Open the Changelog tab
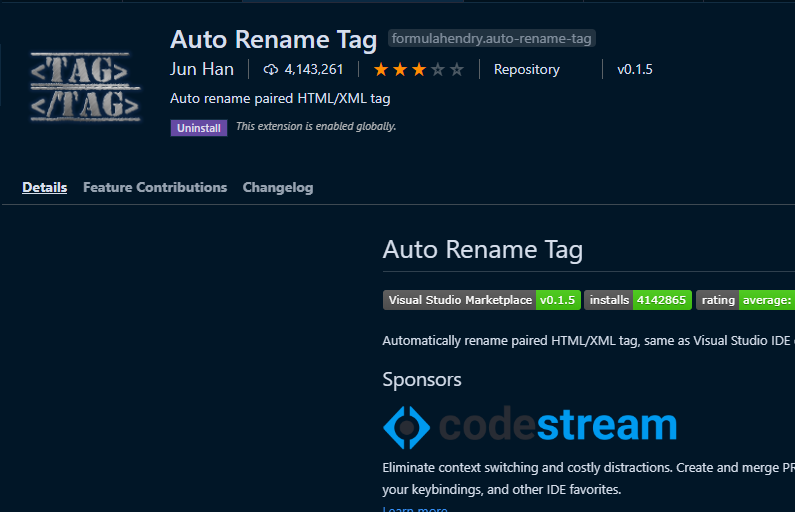This screenshot has height=512, width=795. pyautogui.click(x=278, y=188)
